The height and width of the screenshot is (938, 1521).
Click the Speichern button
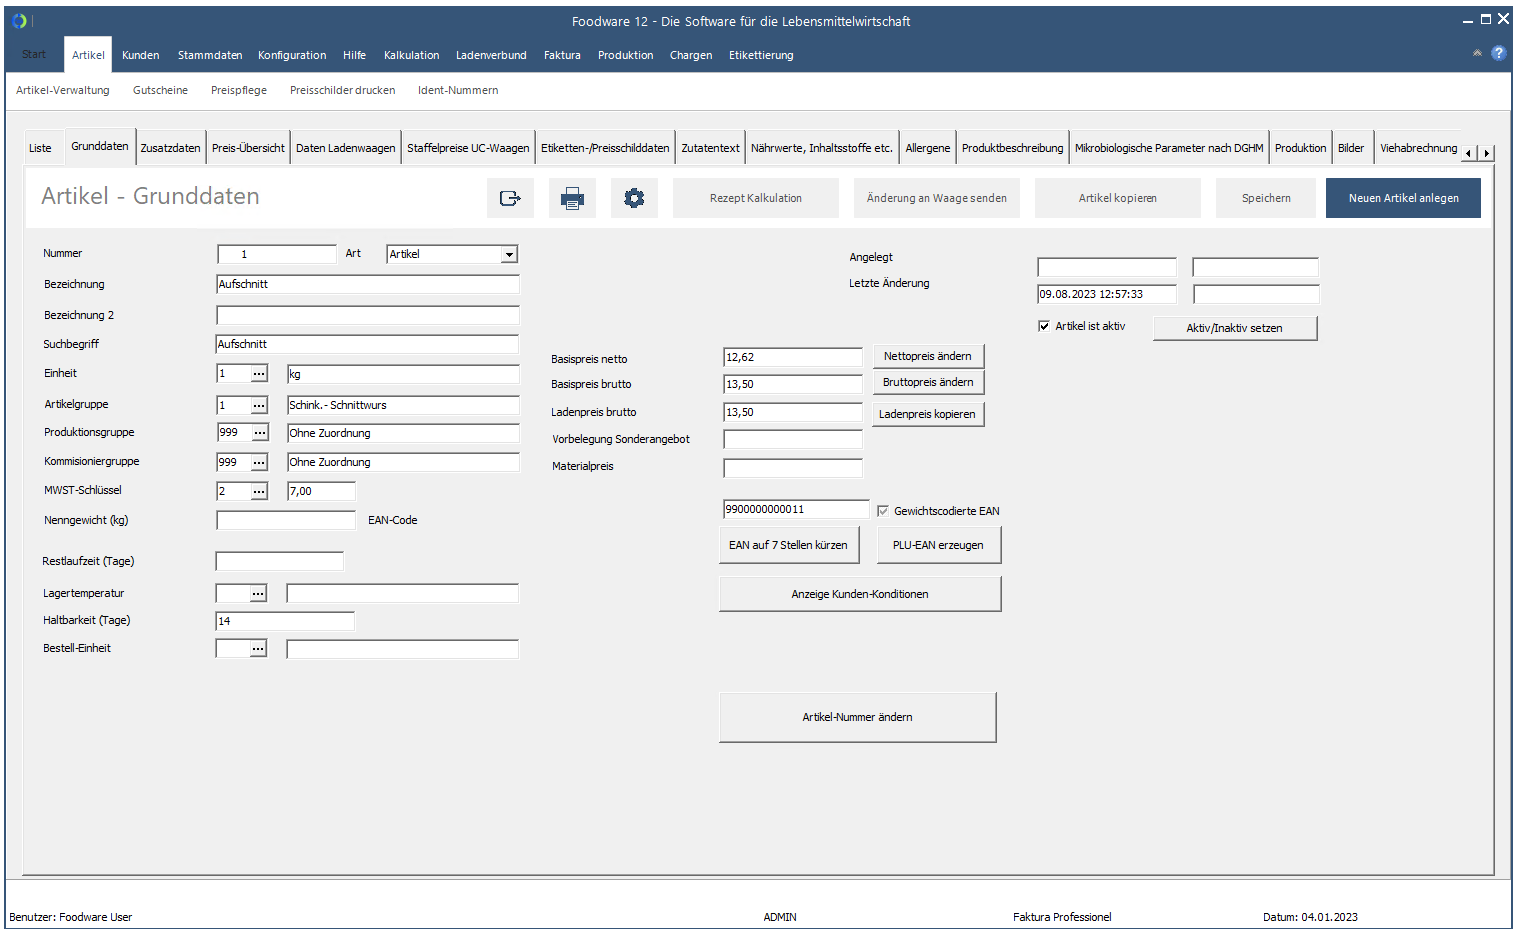click(1266, 198)
